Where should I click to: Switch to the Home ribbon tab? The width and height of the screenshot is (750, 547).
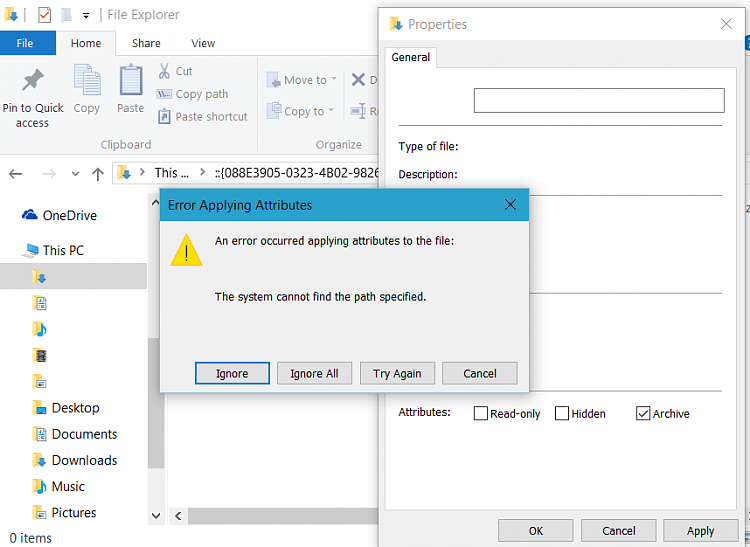(x=86, y=43)
